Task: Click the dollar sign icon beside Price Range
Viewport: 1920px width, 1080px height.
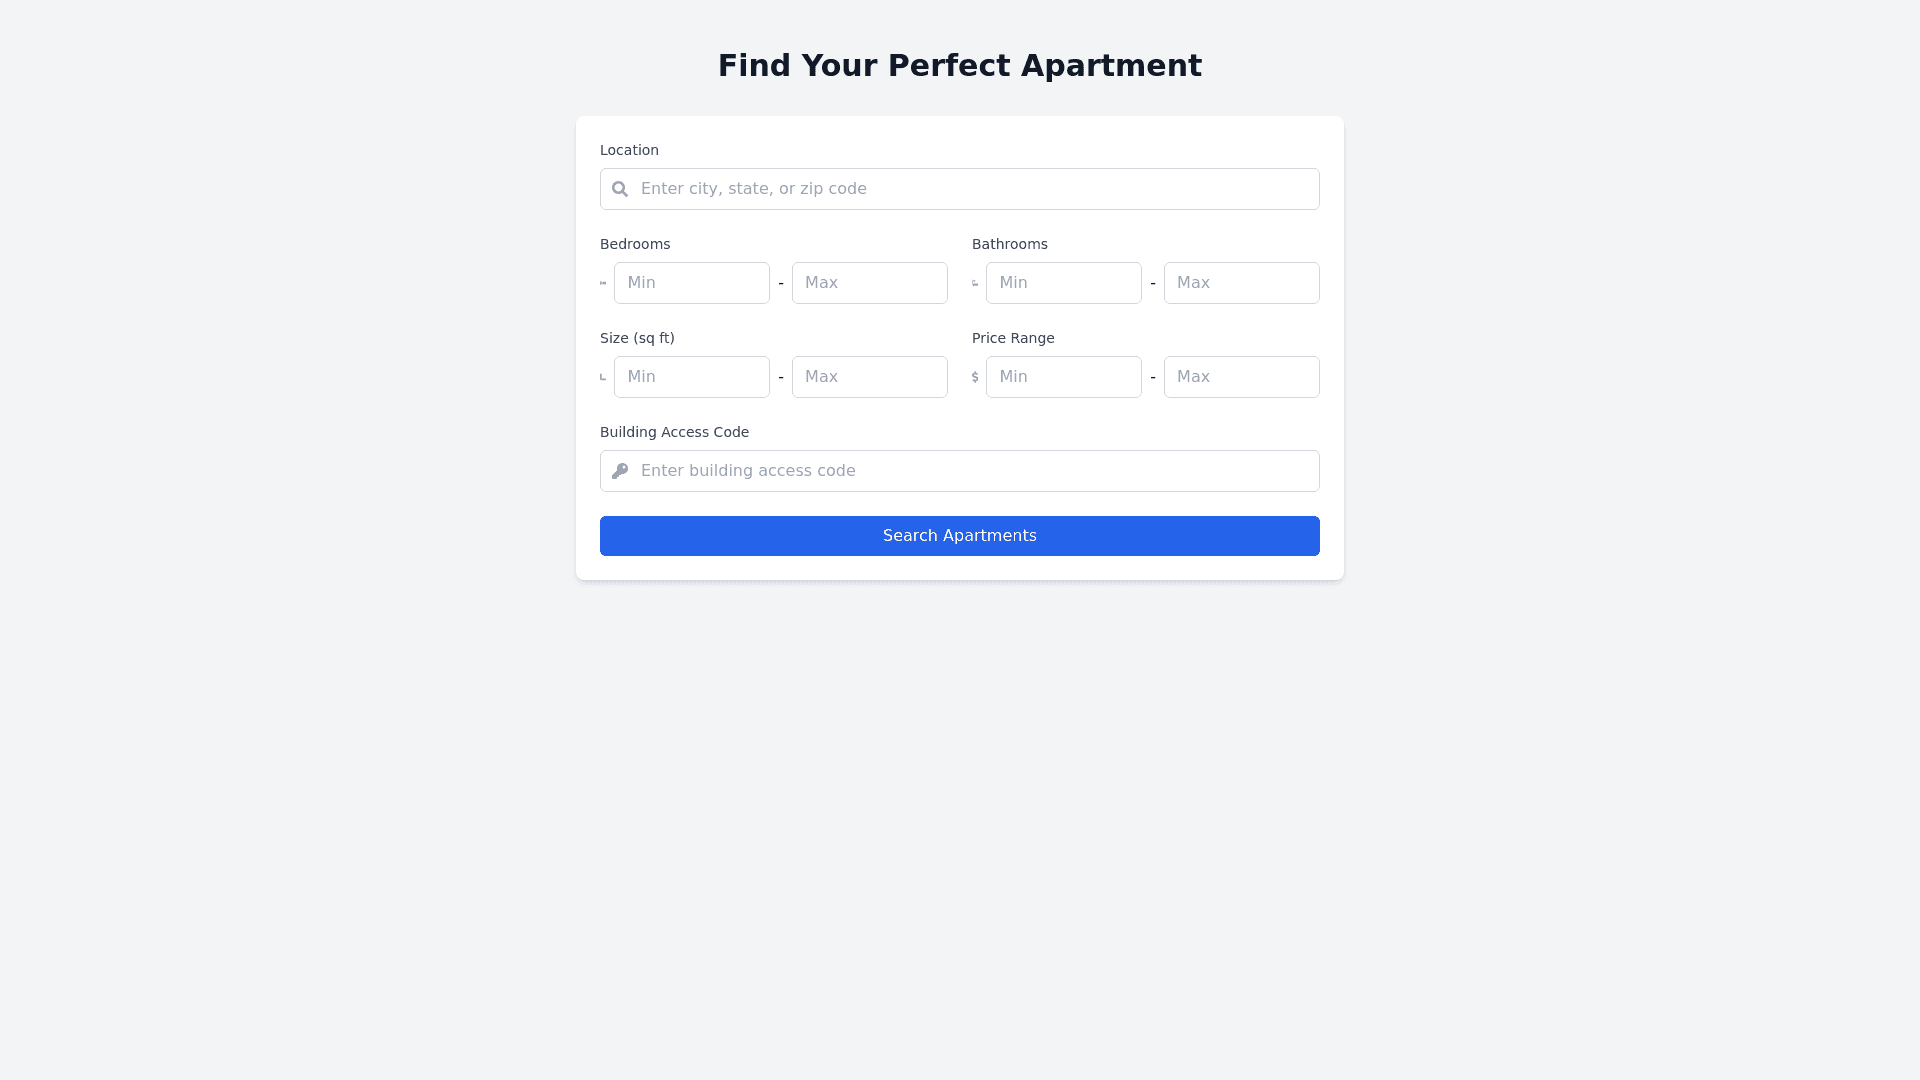Action: (x=975, y=377)
